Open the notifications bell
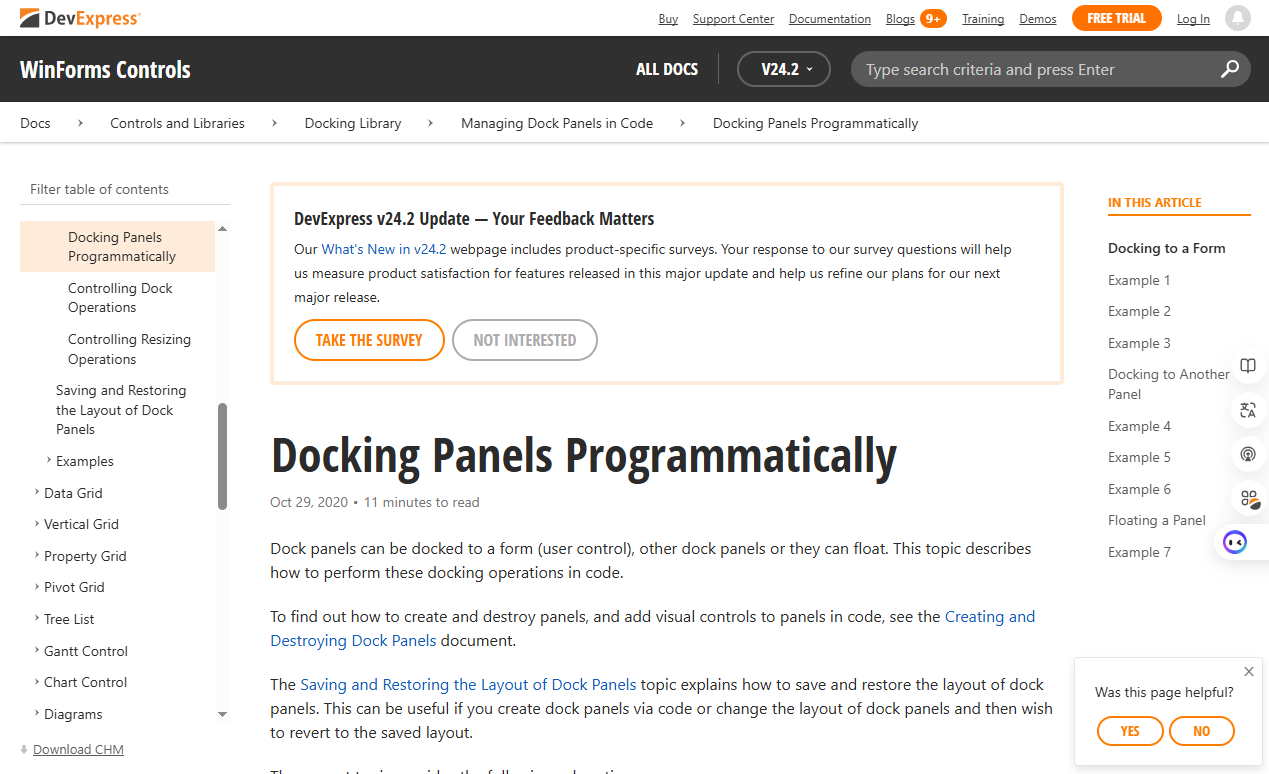The height and width of the screenshot is (774, 1269). 1238,18
